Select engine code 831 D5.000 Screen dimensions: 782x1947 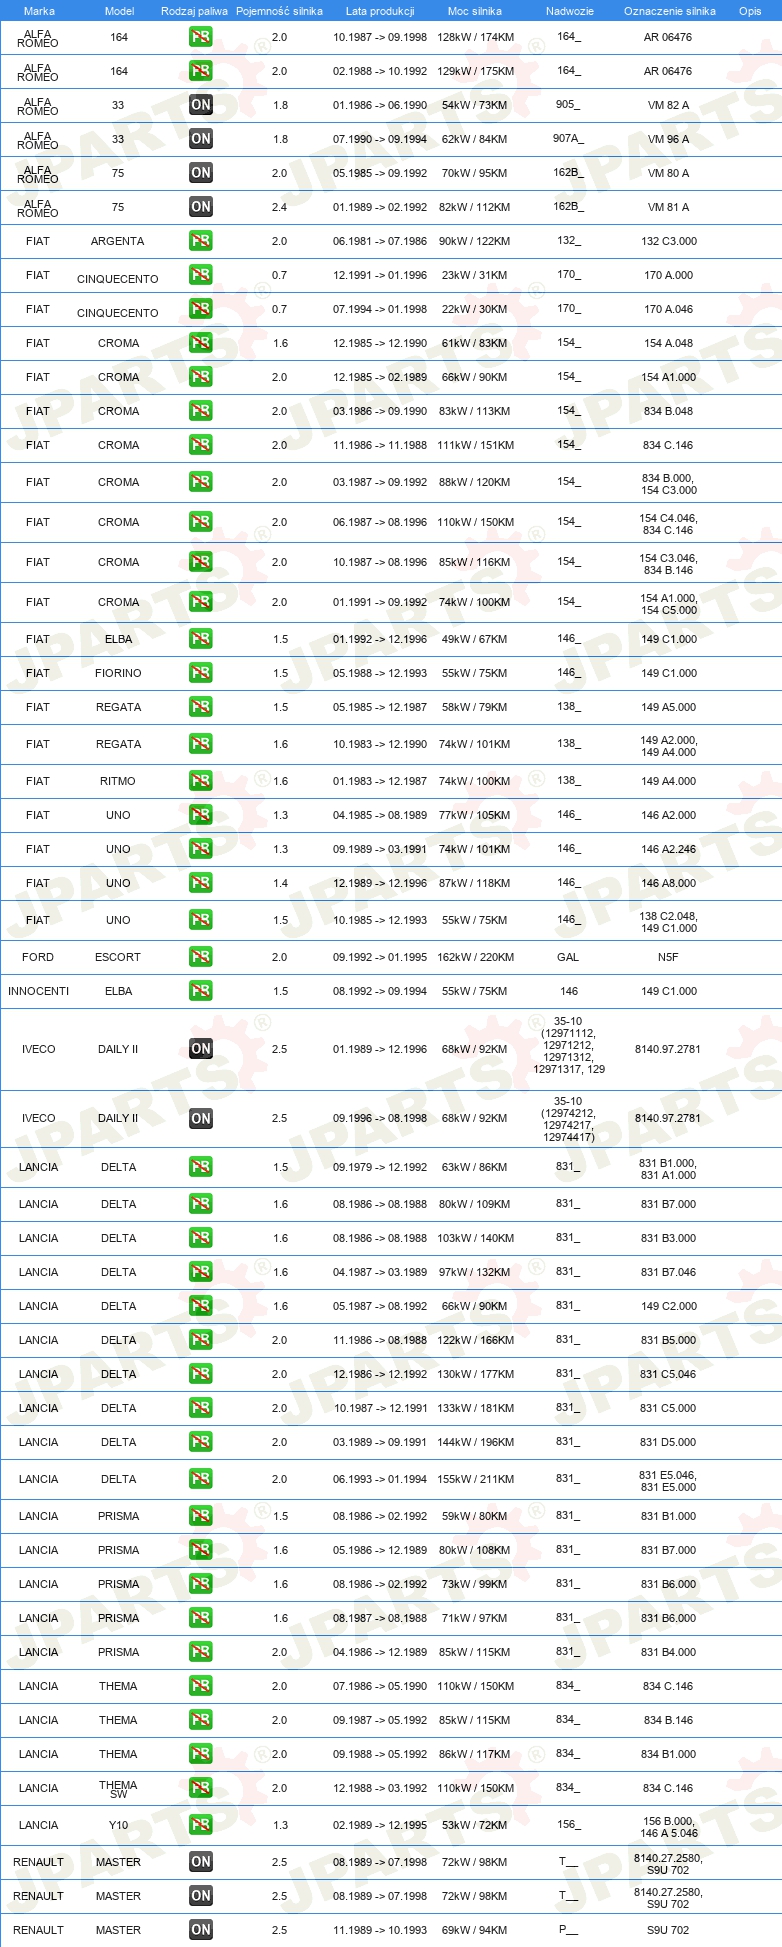[x=668, y=1442]
